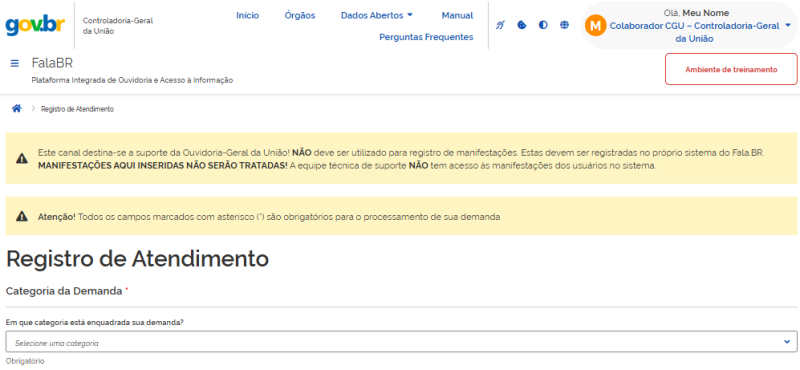Click the orange M user avatar
The height and width of the screenshot is (370, 800).
[595, 25]
